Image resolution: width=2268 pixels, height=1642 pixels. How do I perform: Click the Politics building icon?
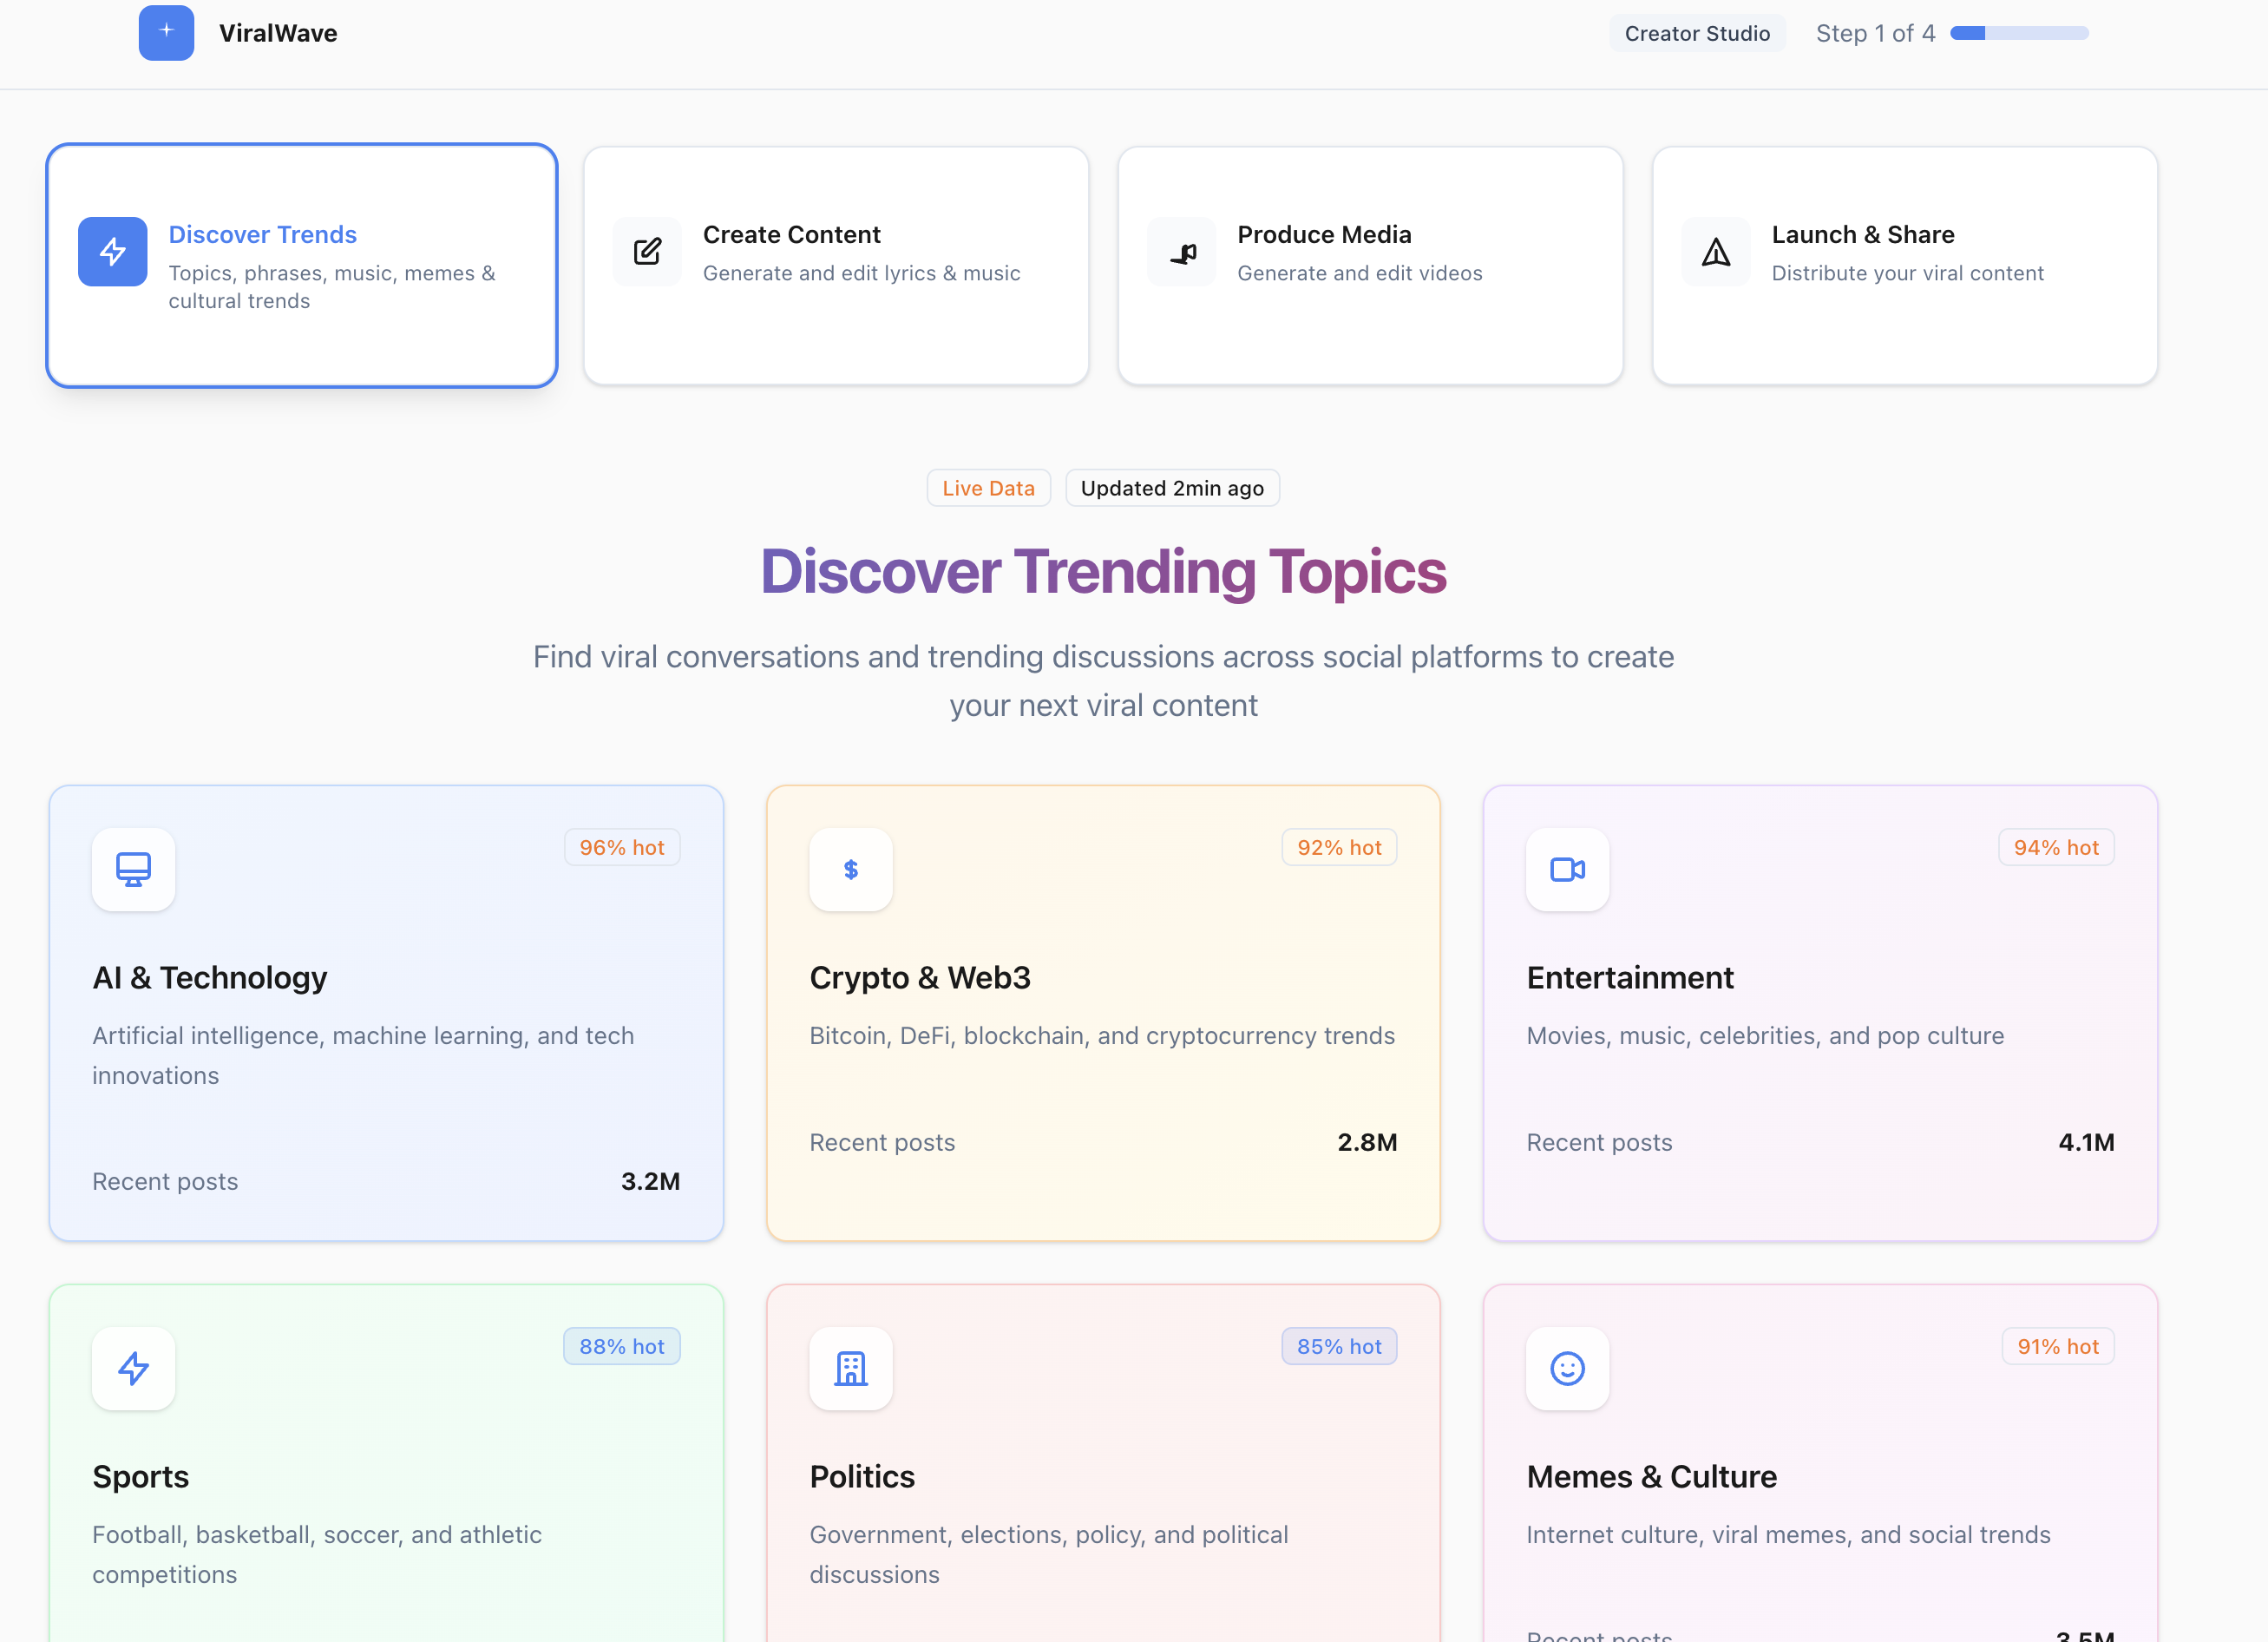click(x=851, y=1368)
